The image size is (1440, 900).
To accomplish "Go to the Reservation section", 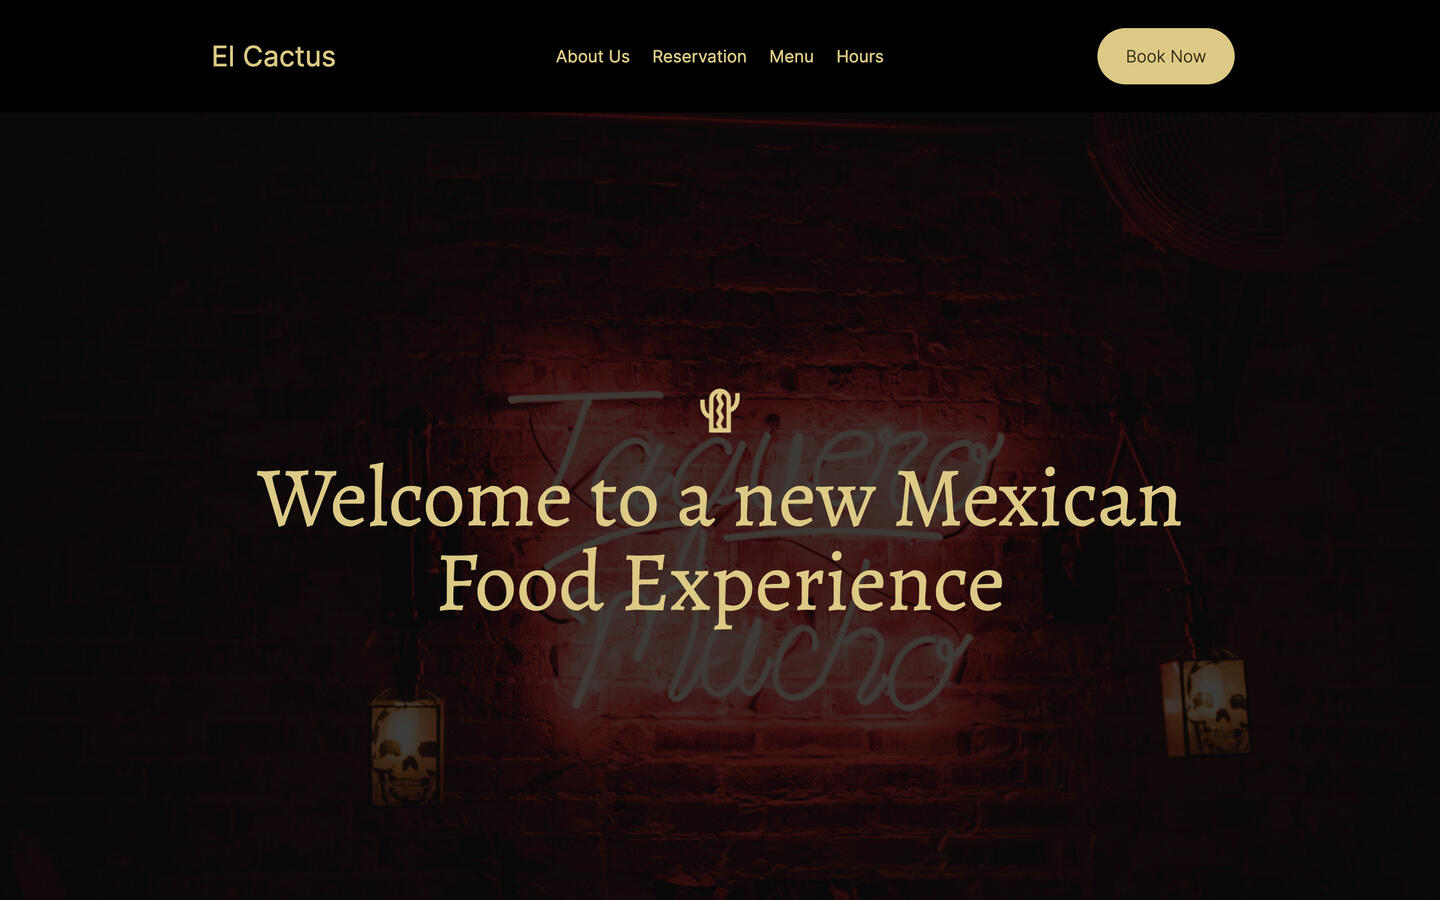I will 699,57.
